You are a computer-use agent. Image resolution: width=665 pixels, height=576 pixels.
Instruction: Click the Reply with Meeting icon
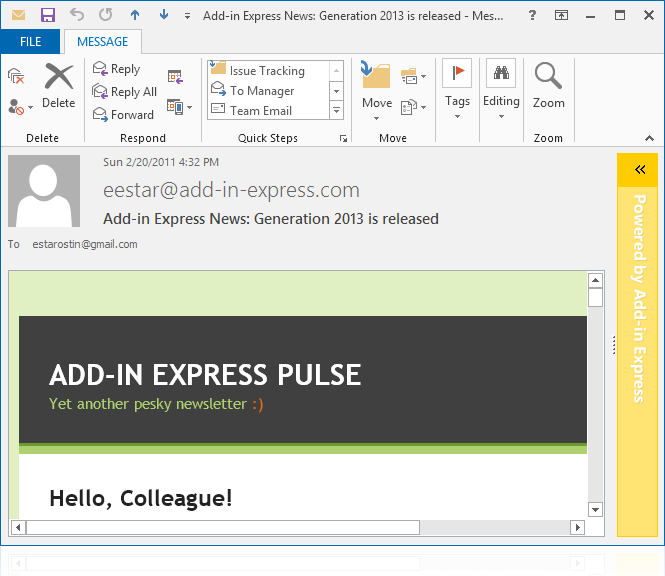[175, 77]
